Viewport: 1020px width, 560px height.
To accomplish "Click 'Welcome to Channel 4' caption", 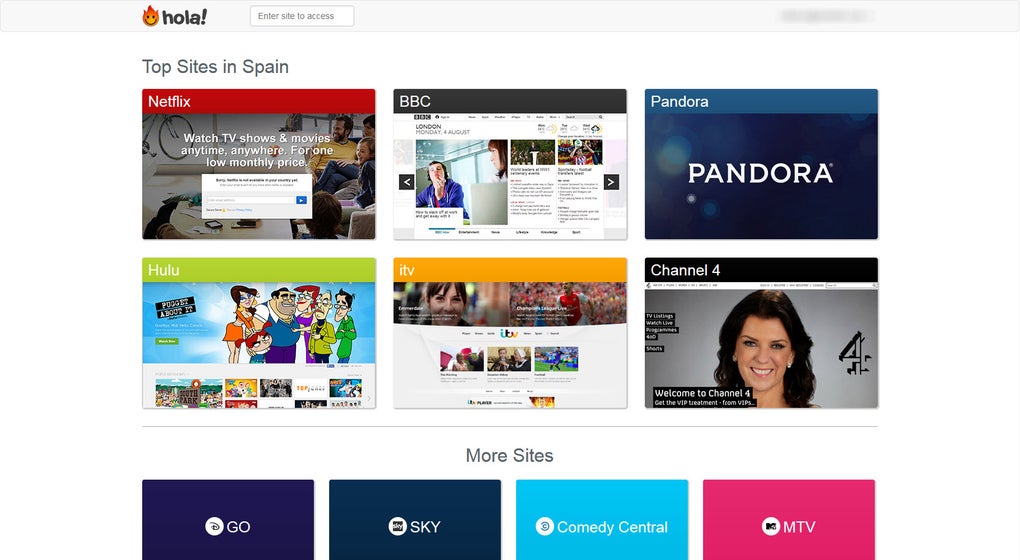I will [x=703, y=393].
